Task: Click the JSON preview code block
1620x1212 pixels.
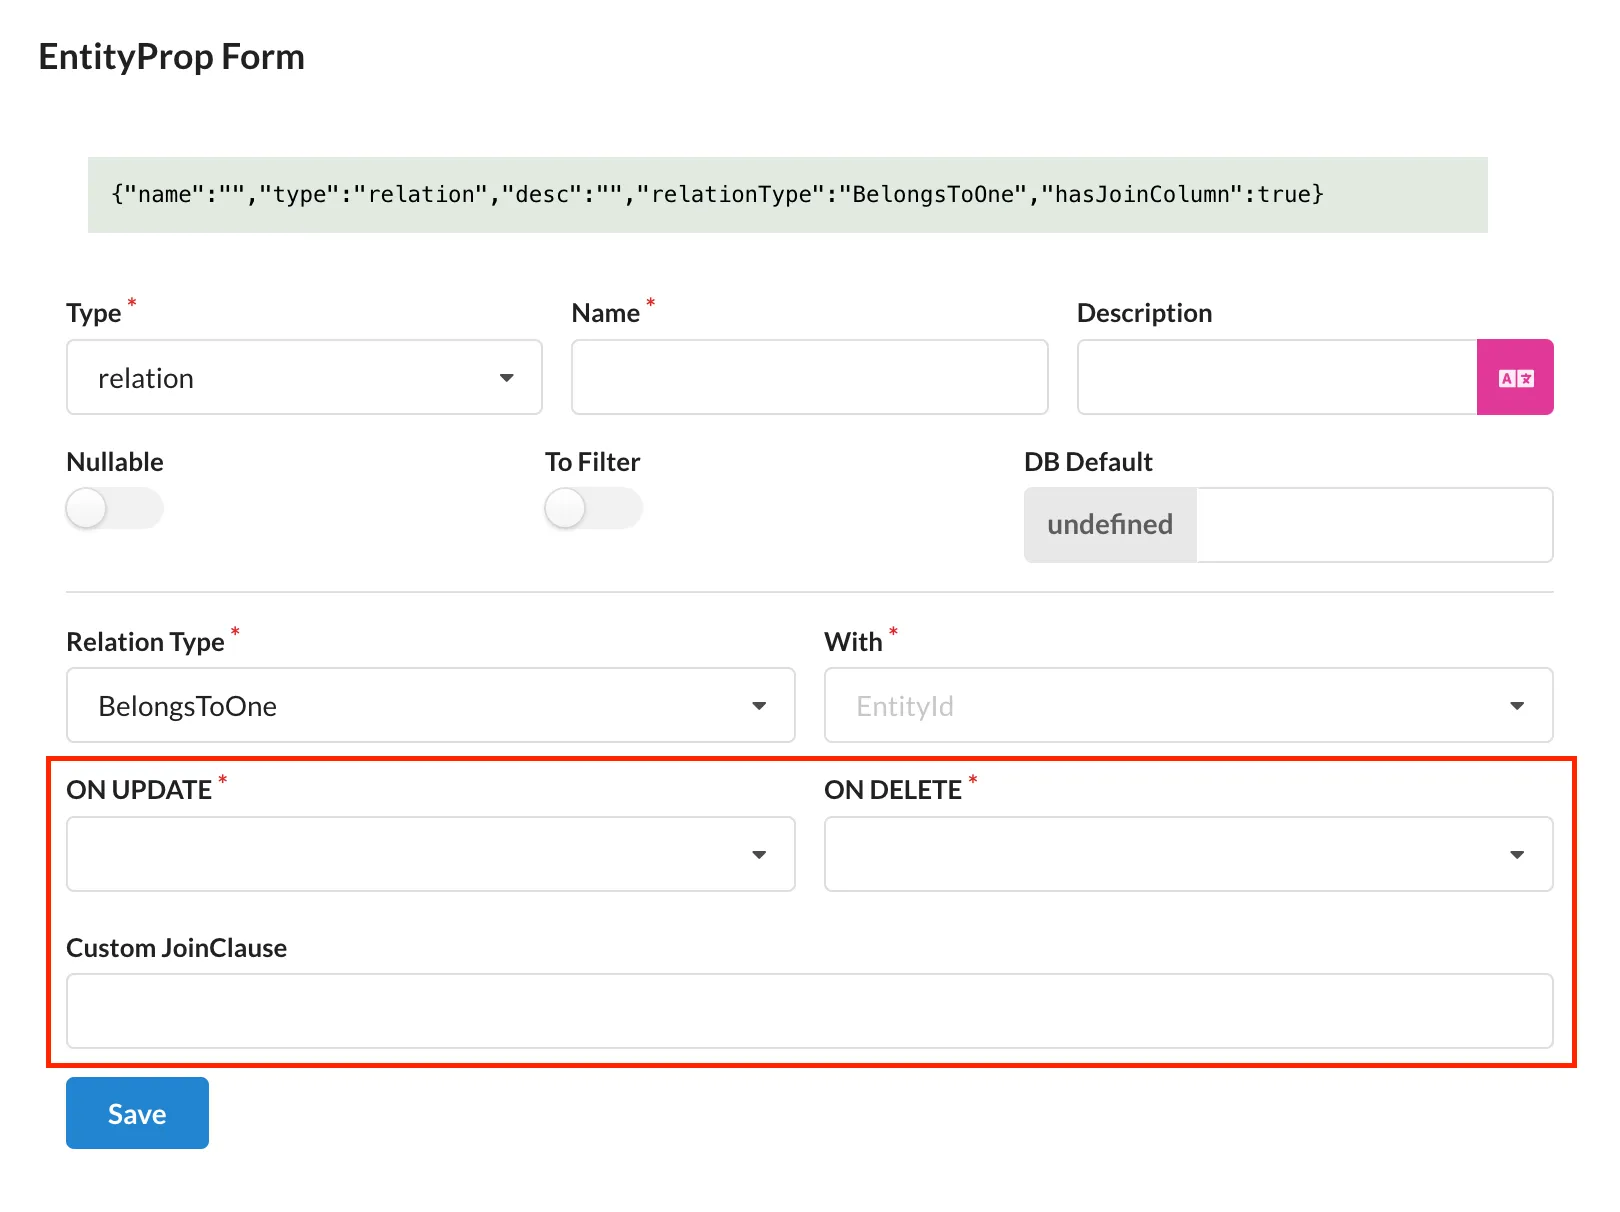Action: click(787, 195)
